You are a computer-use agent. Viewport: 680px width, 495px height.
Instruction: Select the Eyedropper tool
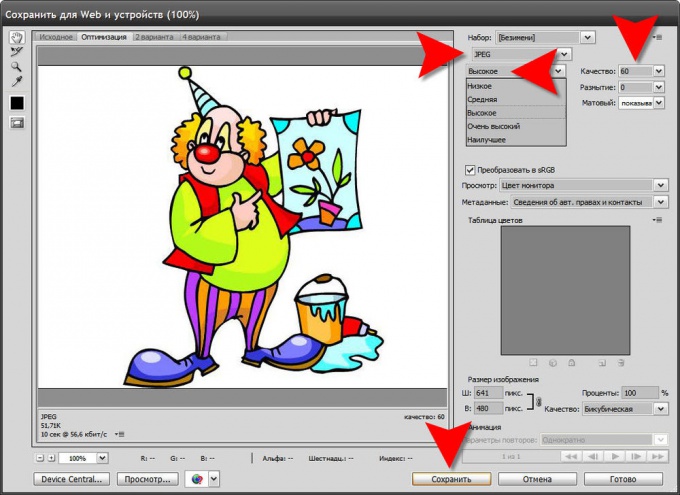point(17,82)
